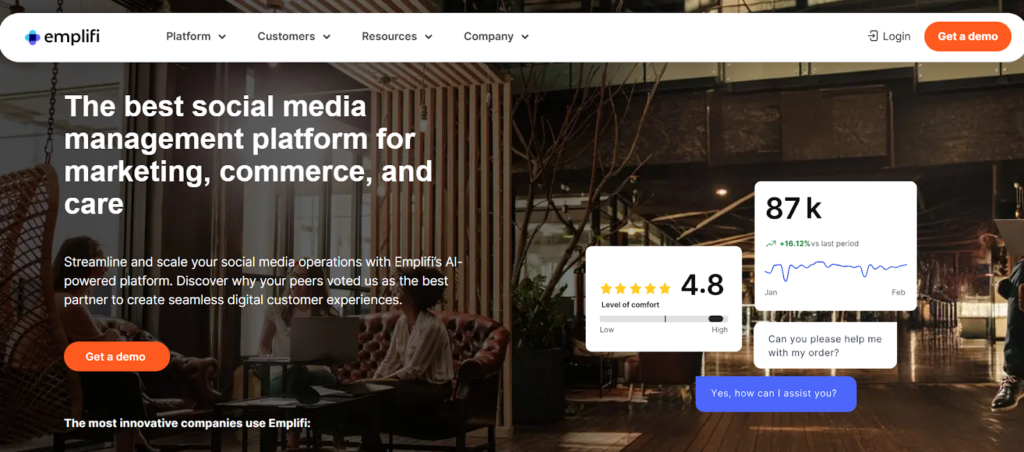The width and height of the screenshot is (1024, 452).
Task: Click the header Get a demo button
Action: [967, 37]
